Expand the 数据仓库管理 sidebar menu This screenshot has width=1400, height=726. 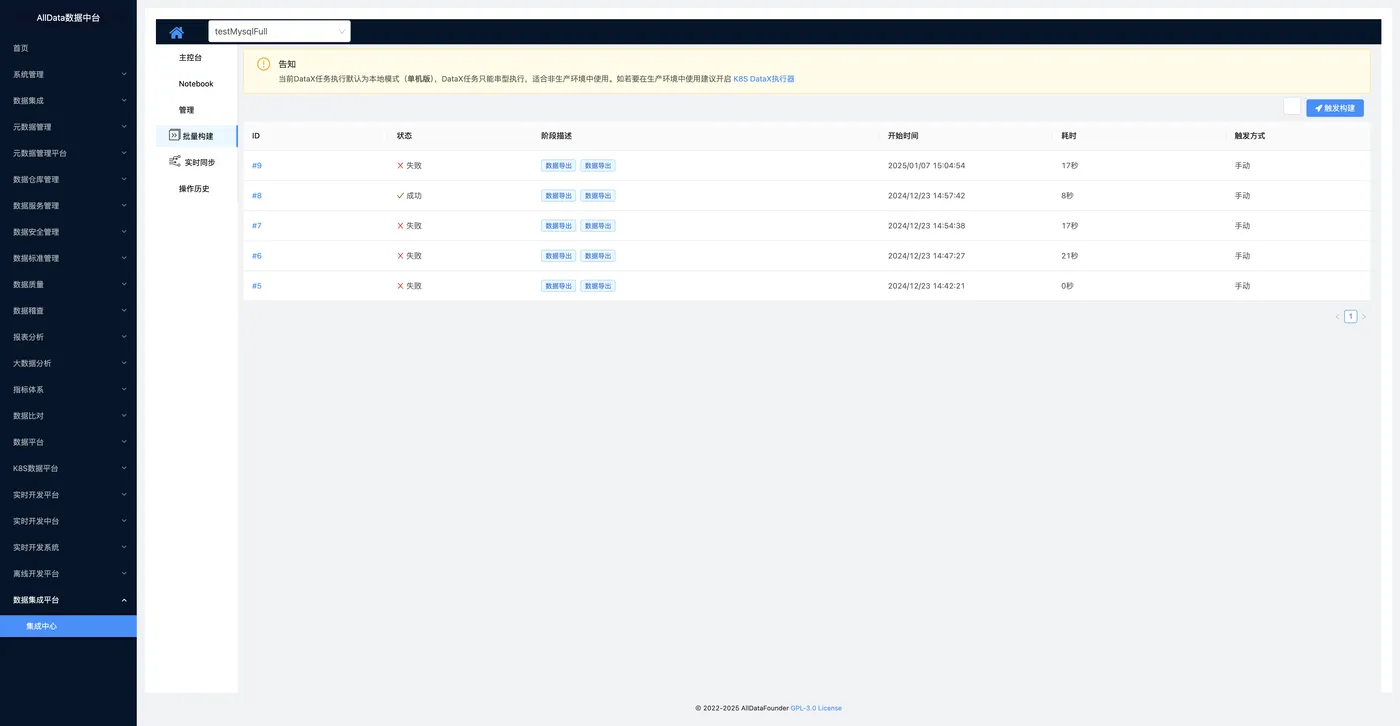(68, 179)
